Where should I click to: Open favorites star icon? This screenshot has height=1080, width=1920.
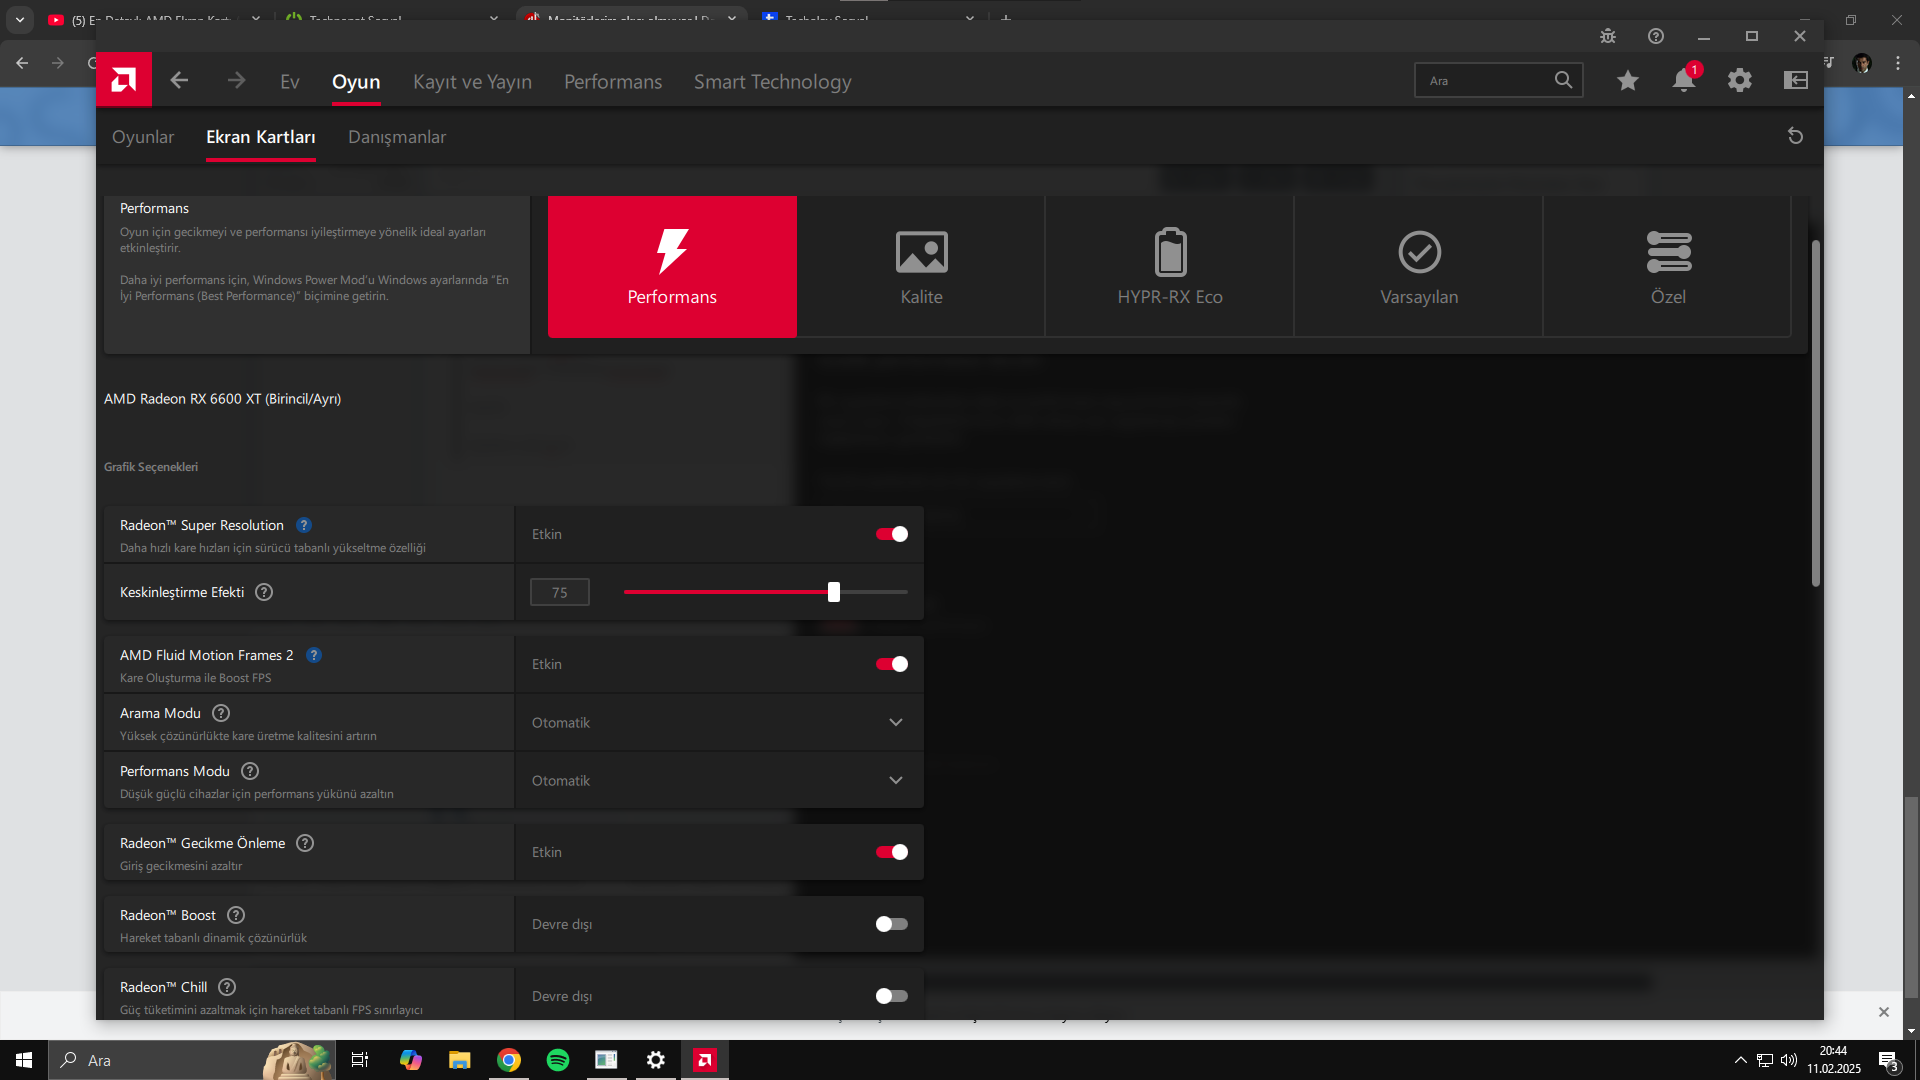tap(1628, 80)
